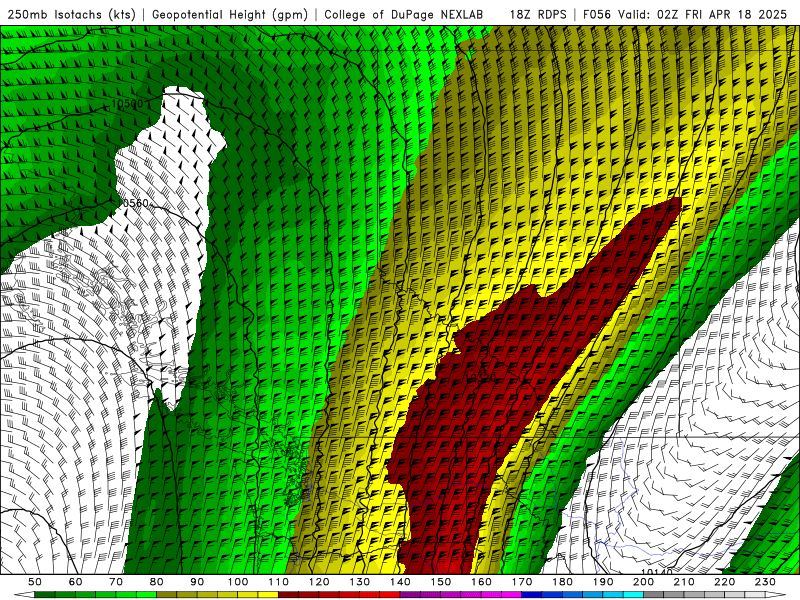Click the 140 value on color scale
The width and height of the screenshot is (800, 600).
coord(400,582)
